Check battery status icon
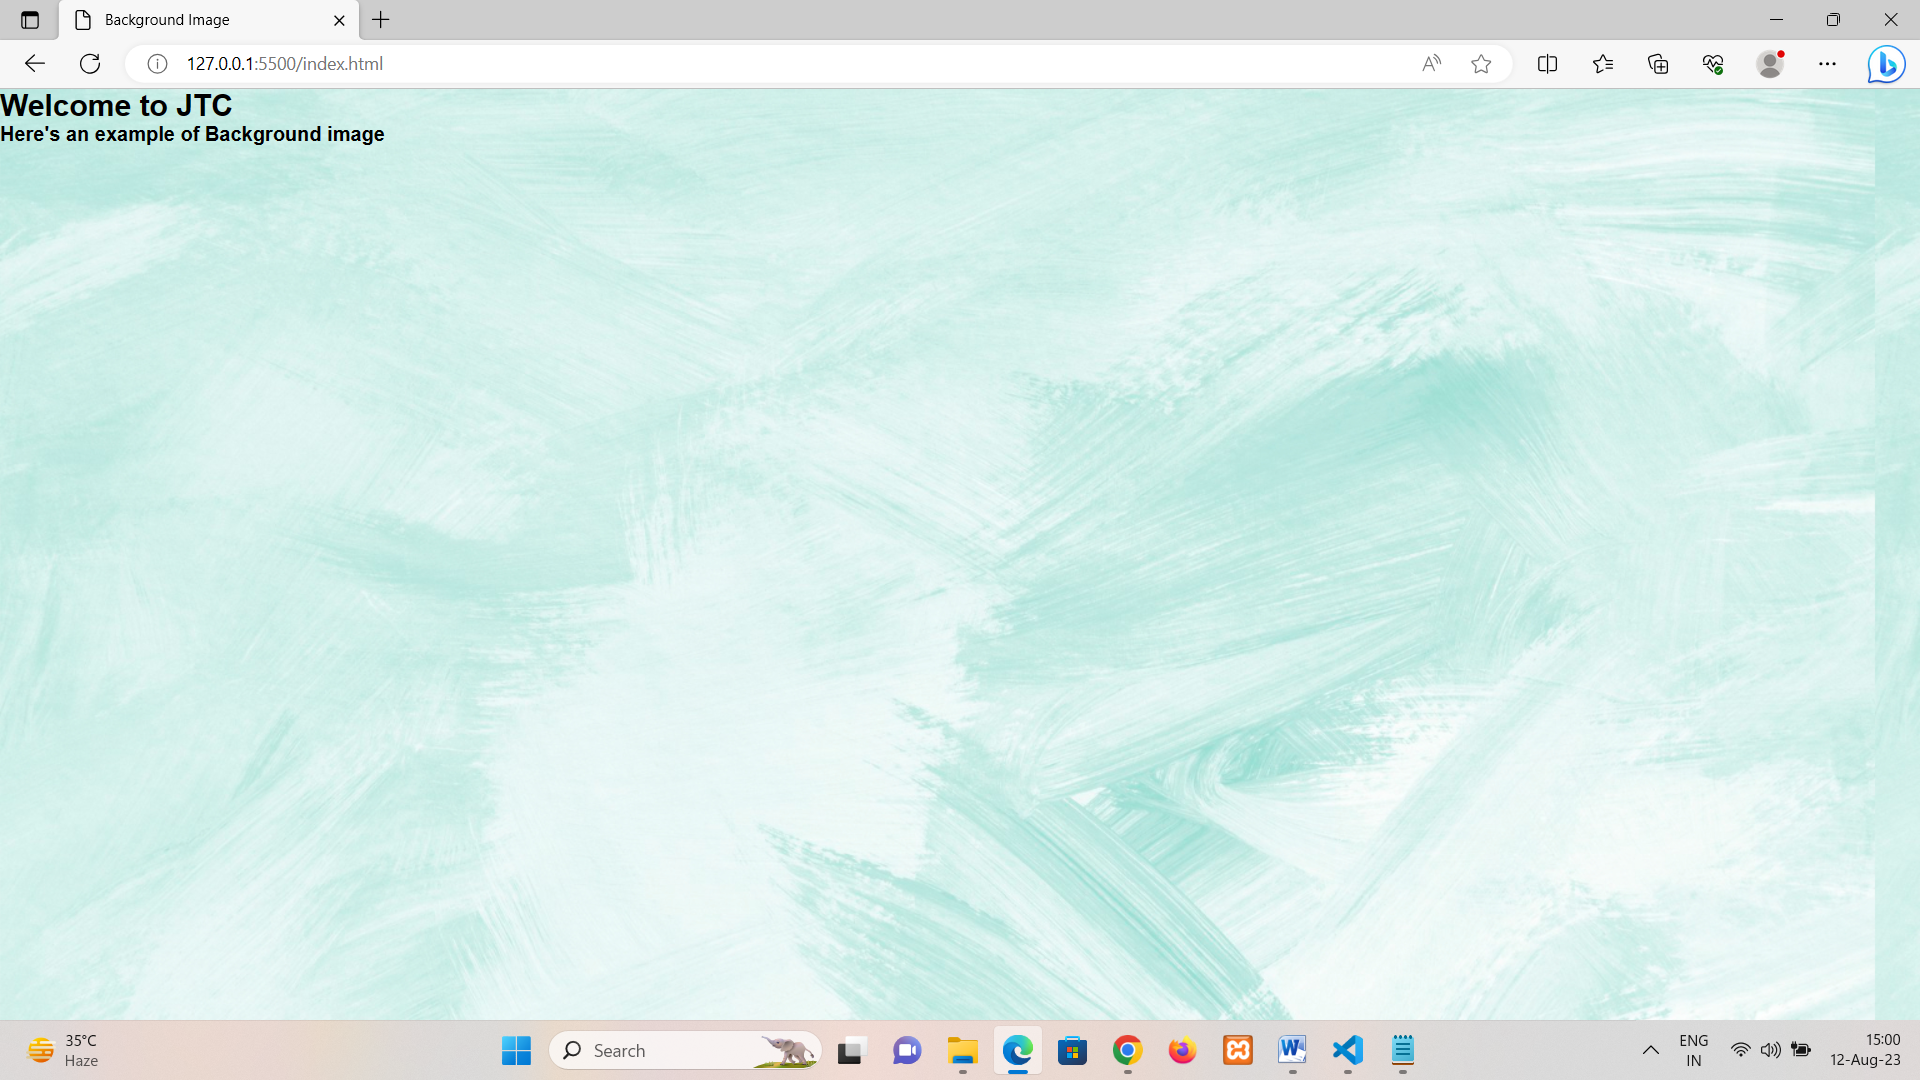Image resolution: width=1920 pixels, height=1080 pixels. coord(1801,1051)
